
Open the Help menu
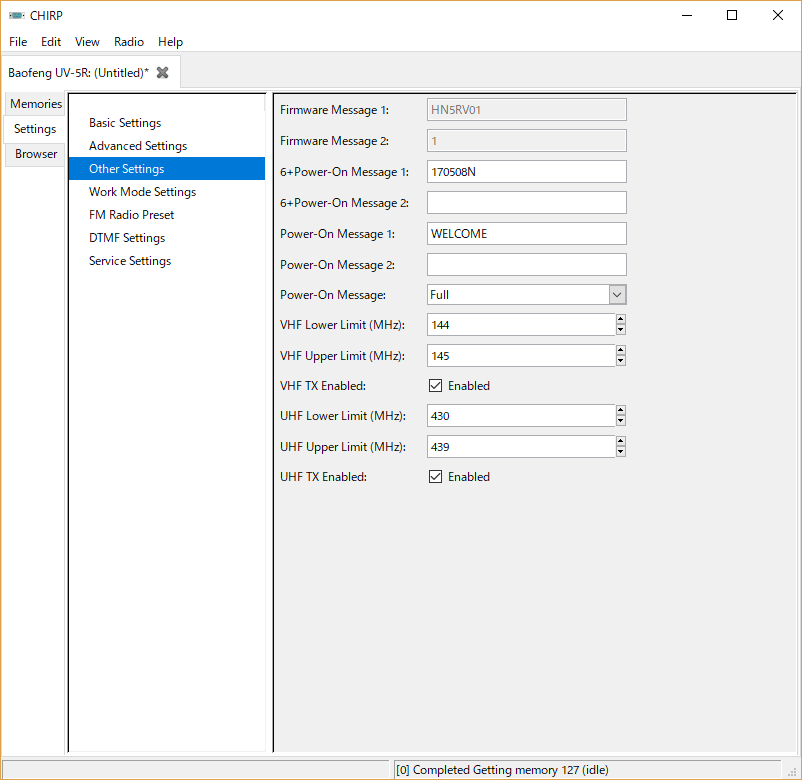coord(170,42)
